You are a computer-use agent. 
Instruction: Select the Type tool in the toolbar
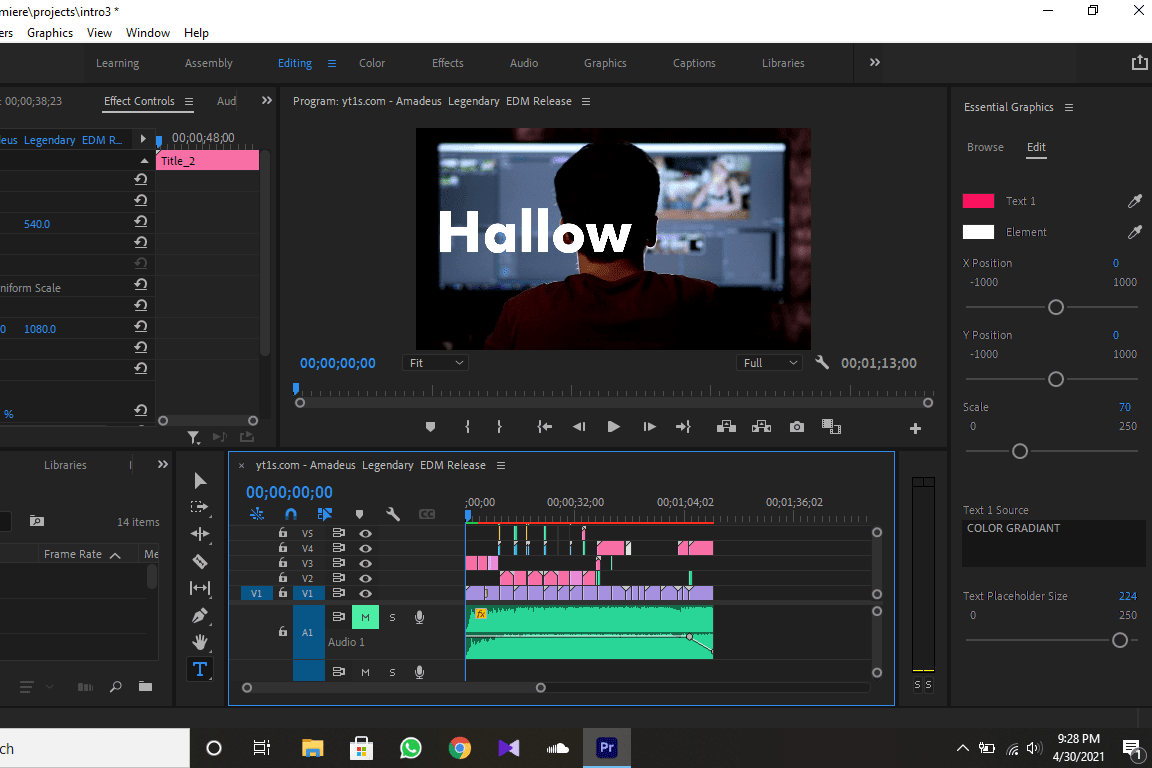point(200,669)
